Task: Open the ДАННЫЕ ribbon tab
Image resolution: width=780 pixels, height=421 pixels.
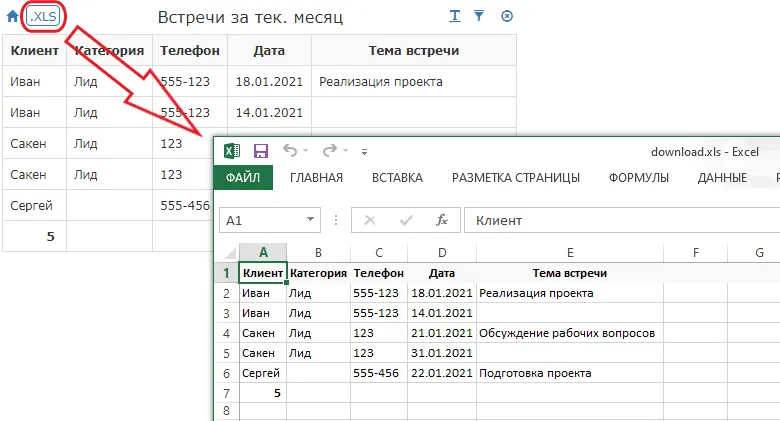Action: 722,178
